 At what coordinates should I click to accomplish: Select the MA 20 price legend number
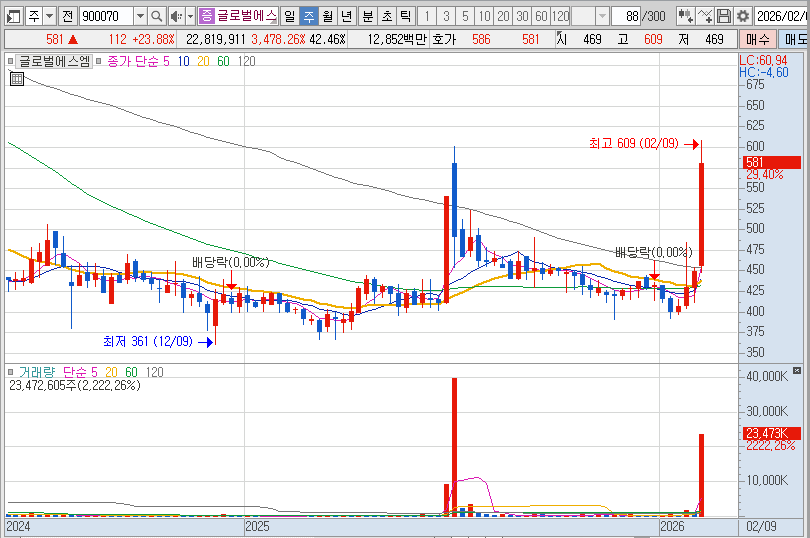click(203, 62)
